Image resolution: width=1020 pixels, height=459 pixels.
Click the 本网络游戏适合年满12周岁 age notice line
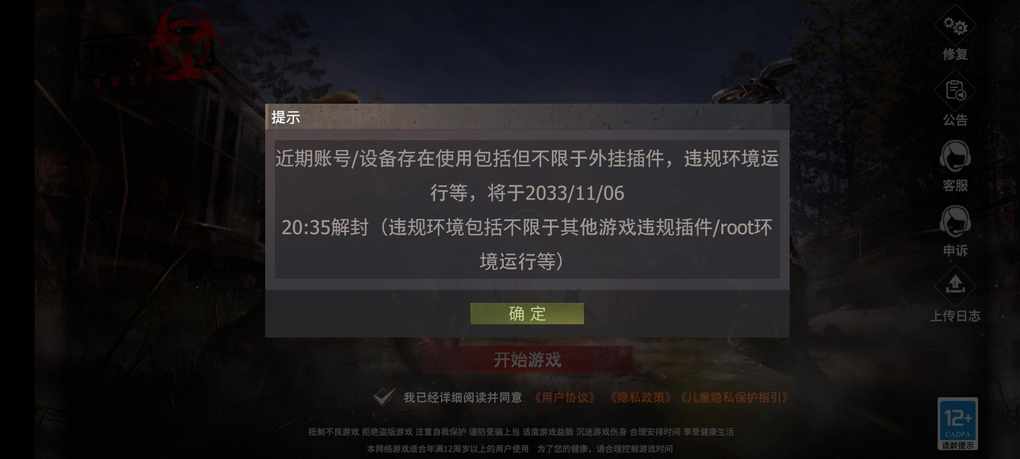click(x=520, y=449)
